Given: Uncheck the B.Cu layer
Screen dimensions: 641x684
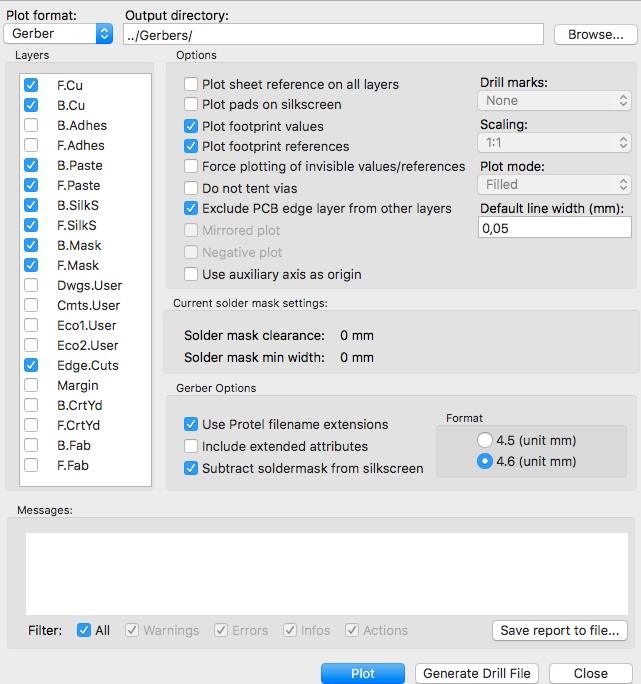Looking at the screenshot, I should [31, 105].
